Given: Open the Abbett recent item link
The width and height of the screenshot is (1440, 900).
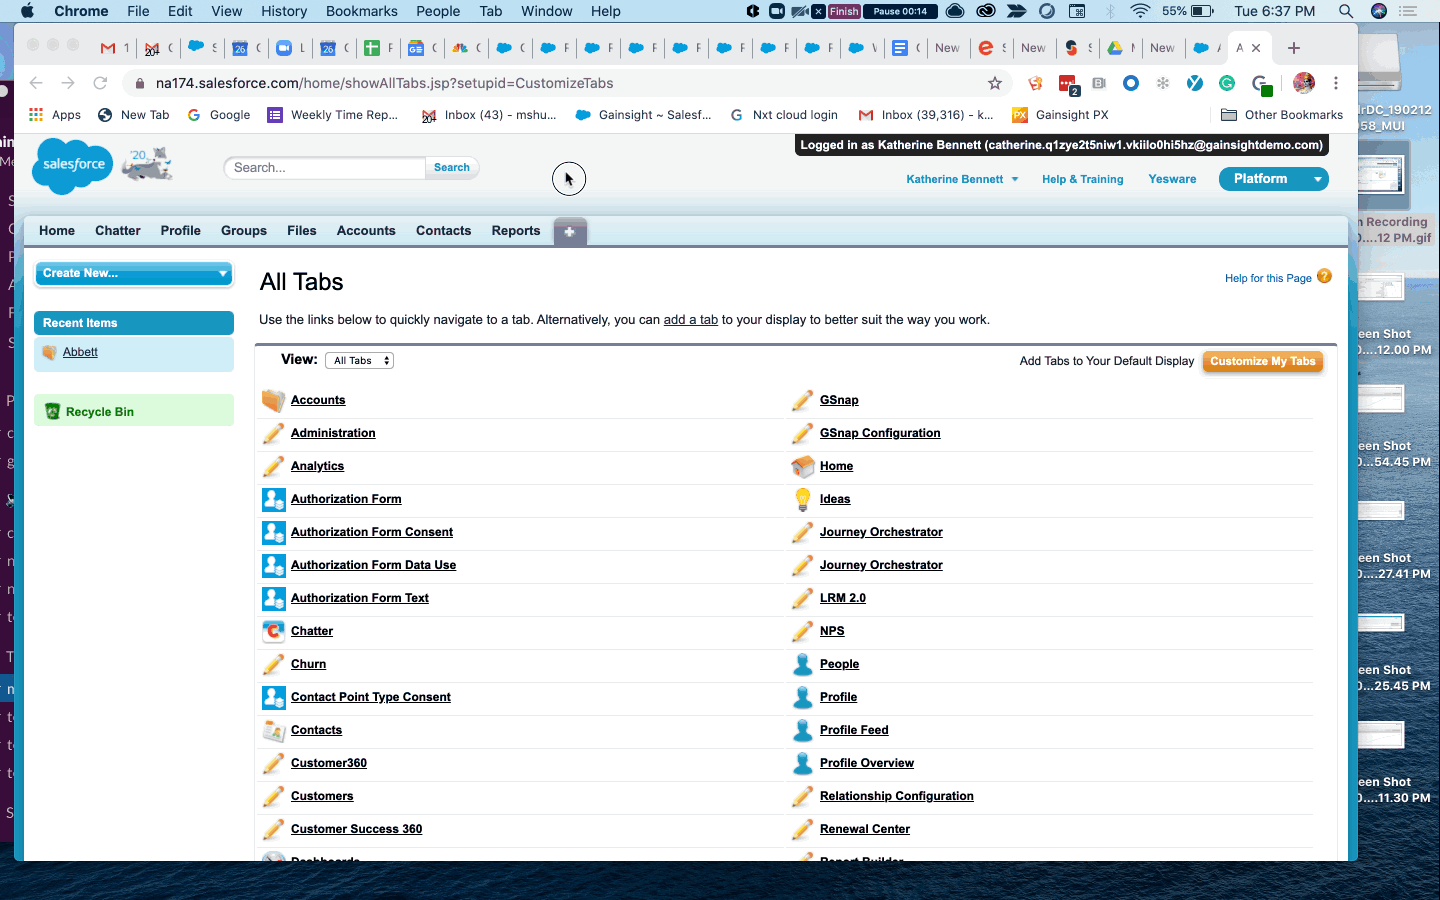Looking at the screenshot, I should click(x=80, y=352).
